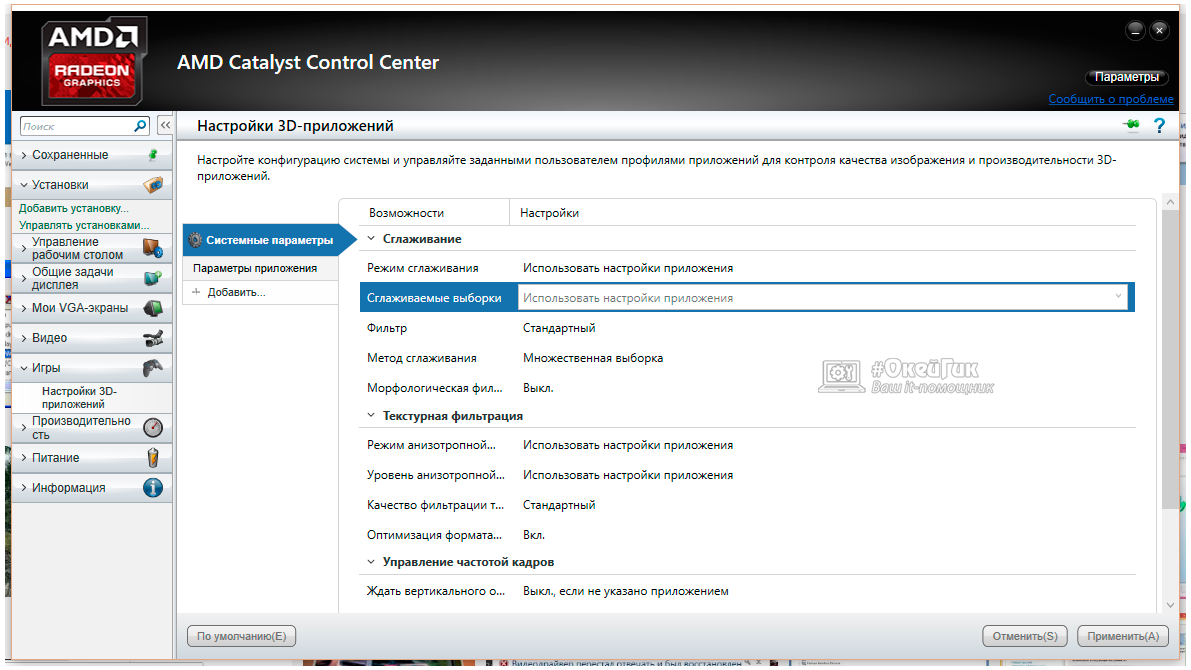
Task: Click the plus icon beside Добавить
Action: point(196,292)
